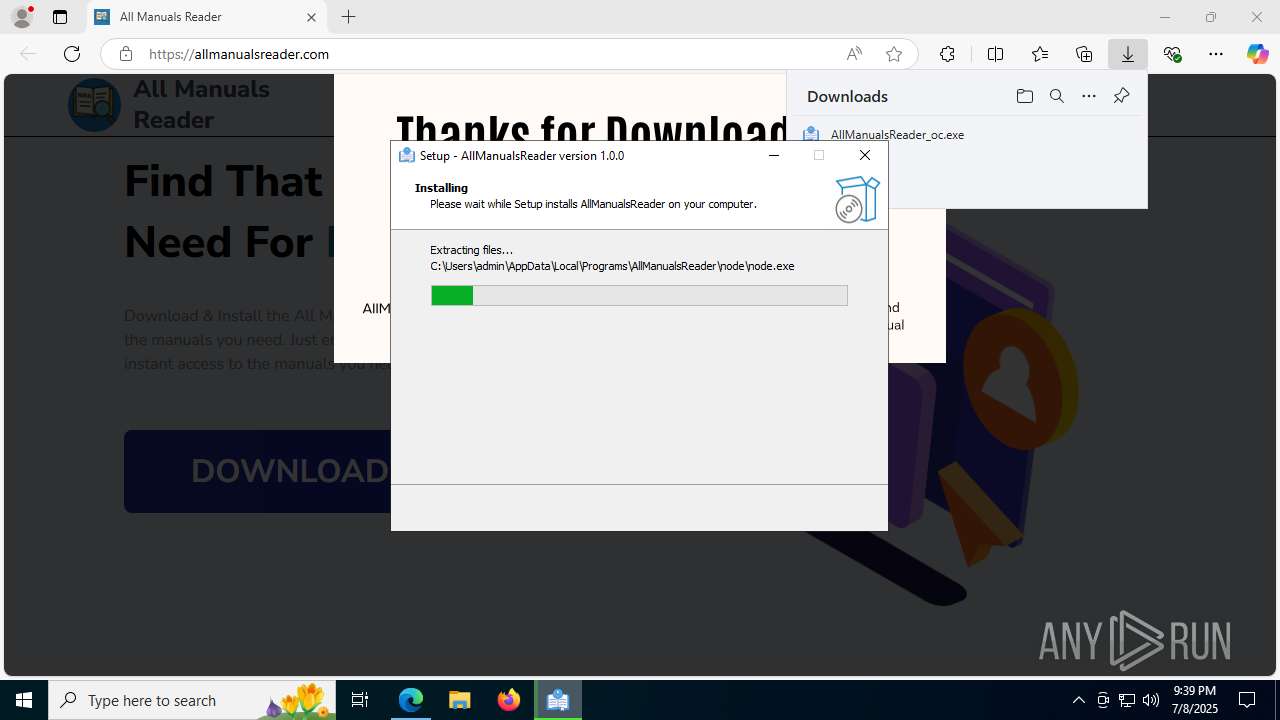
Task: Open the Windows Start menu
Action: click(24, 700)
